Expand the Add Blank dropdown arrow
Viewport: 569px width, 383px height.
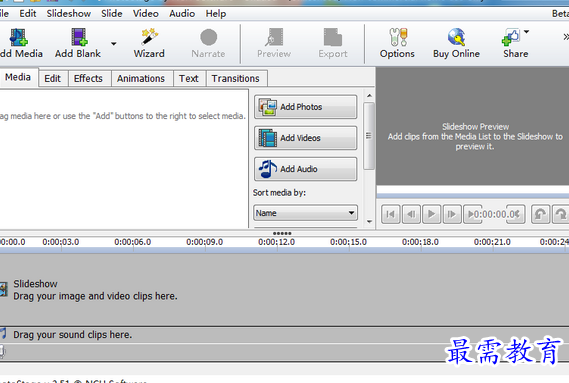114,44
